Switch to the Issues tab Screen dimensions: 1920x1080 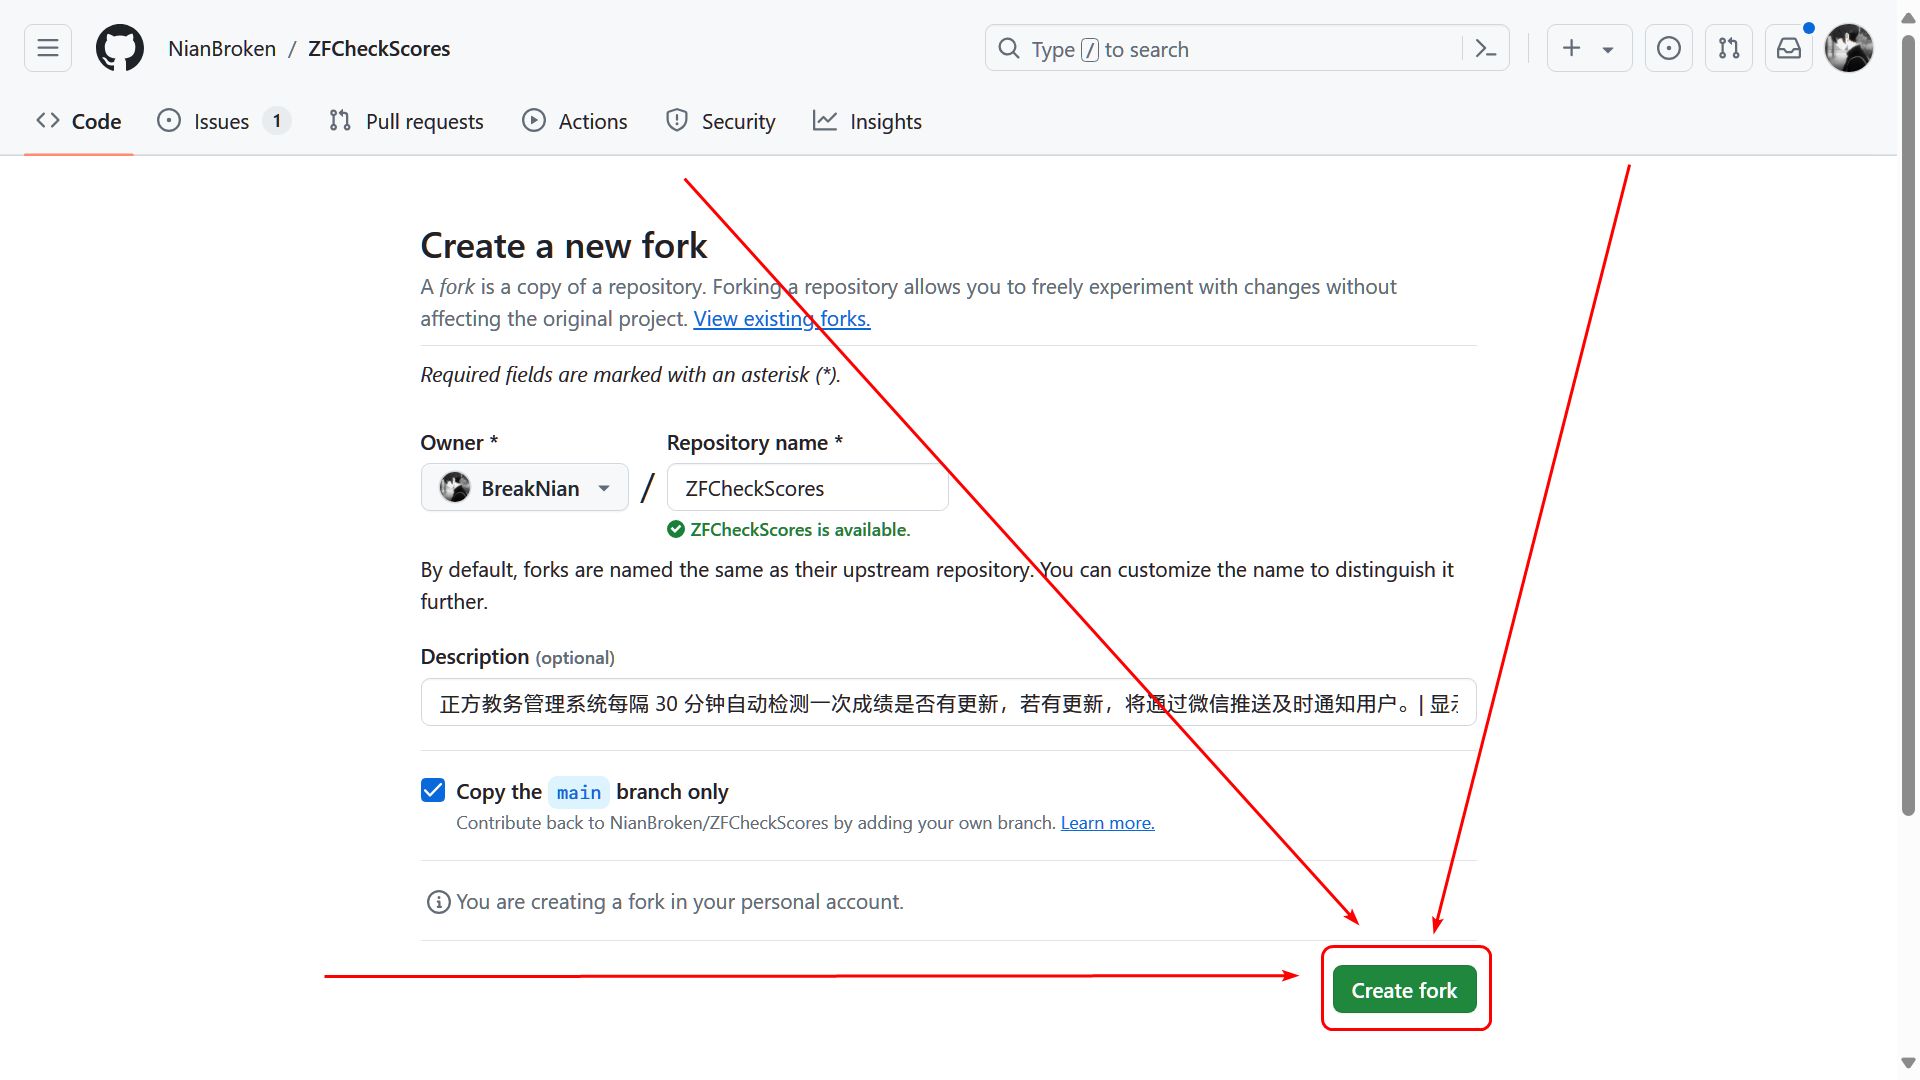point(221,121)
